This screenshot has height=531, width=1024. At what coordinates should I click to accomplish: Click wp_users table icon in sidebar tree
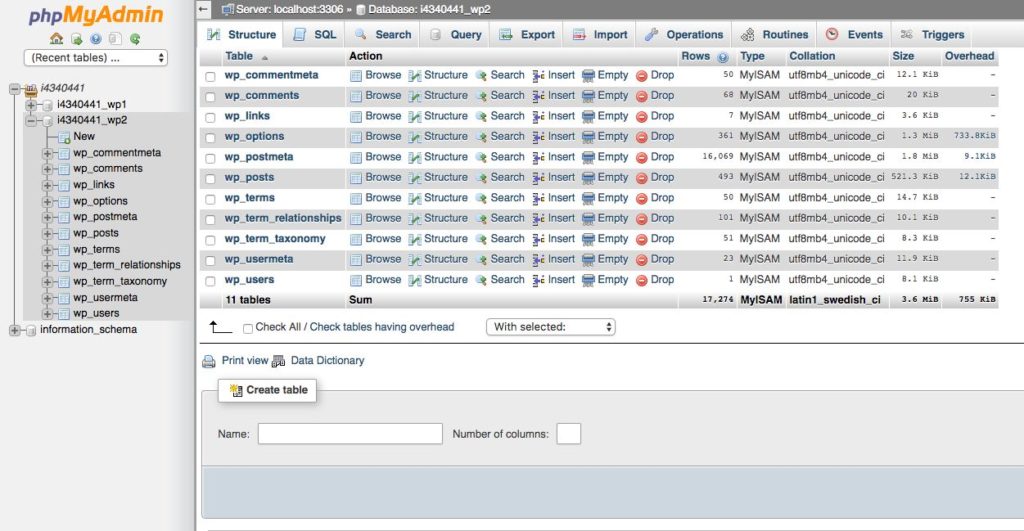click(x=64, y=314)
